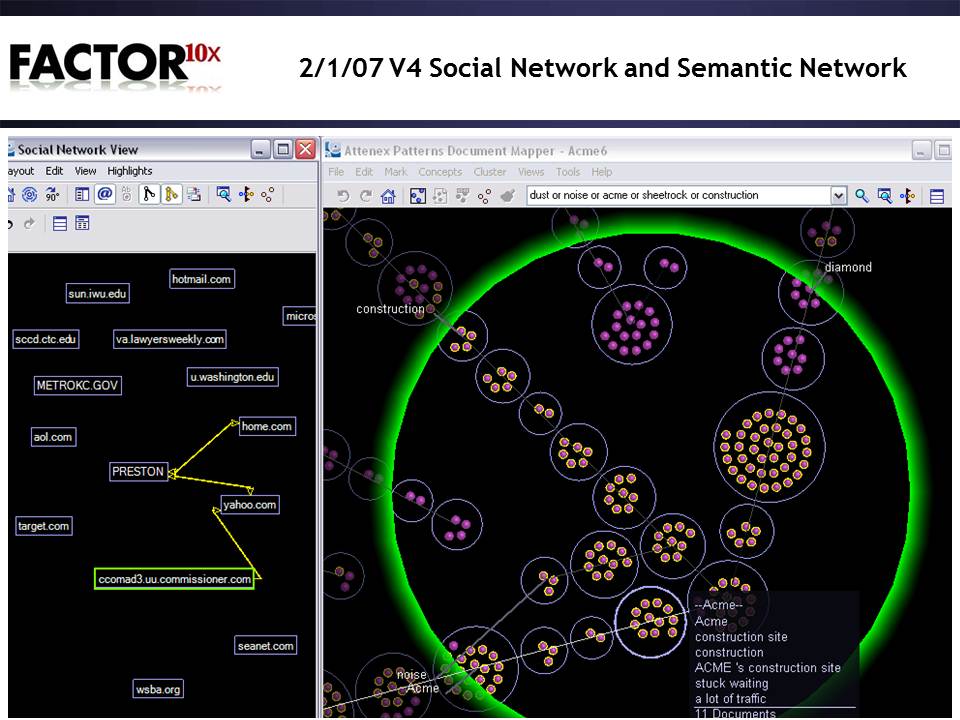Click the concentric circles layout icon
The height and width of the screenshot is (720, 960).
[29, 195]
